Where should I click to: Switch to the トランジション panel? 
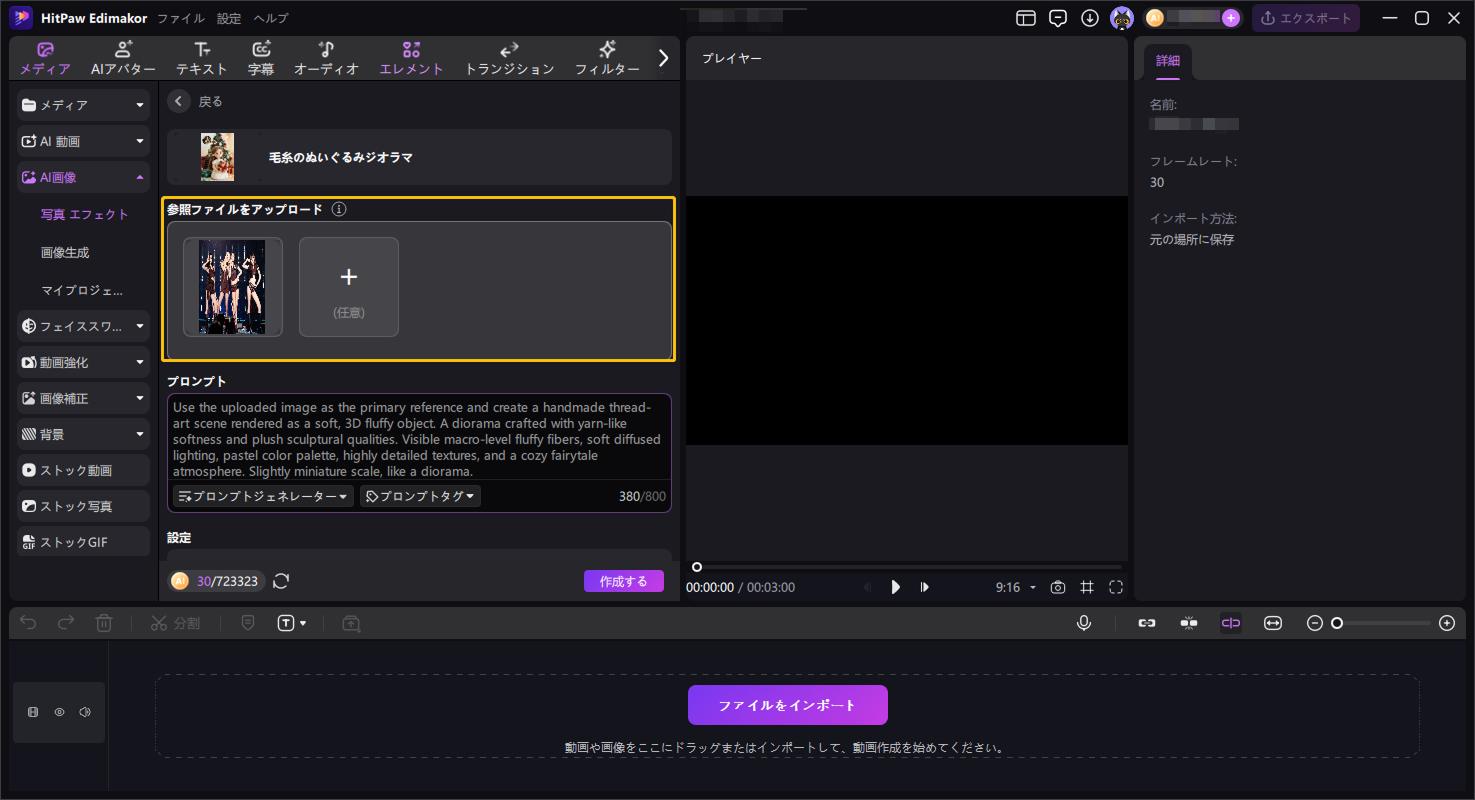tap(509, 57)
